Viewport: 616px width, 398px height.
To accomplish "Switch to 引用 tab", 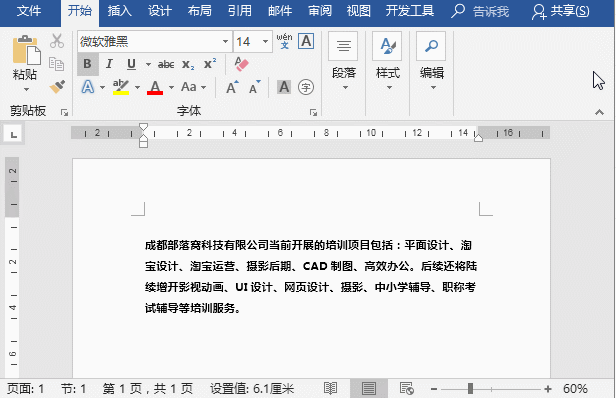I will pyautogui.click(x=240, y=11).
